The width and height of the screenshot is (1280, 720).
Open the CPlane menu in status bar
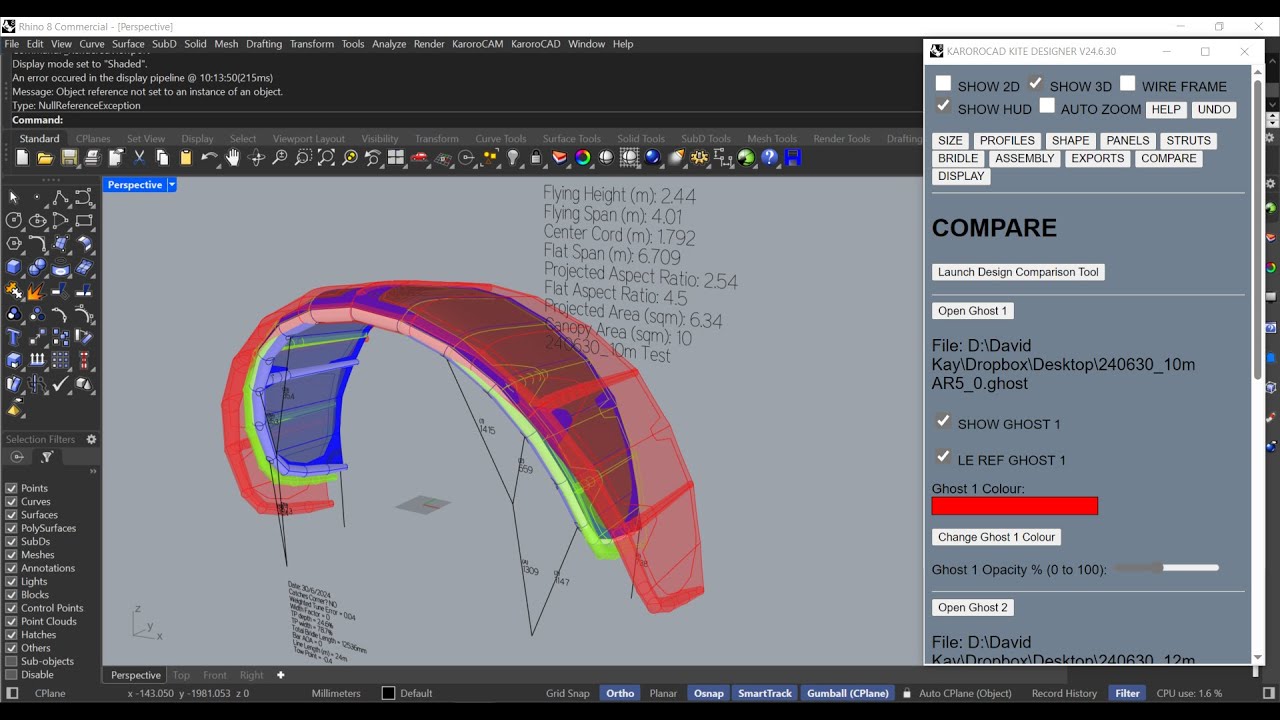50,693
